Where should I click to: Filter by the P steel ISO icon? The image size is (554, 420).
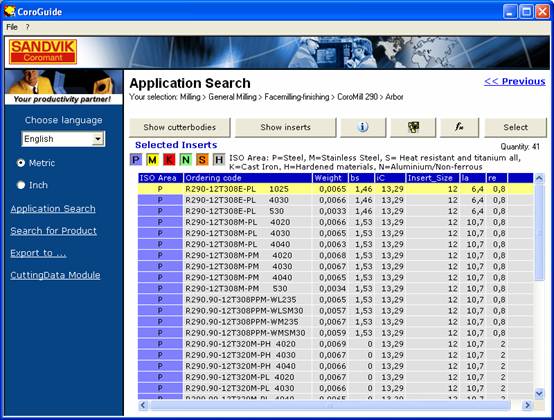136,160
